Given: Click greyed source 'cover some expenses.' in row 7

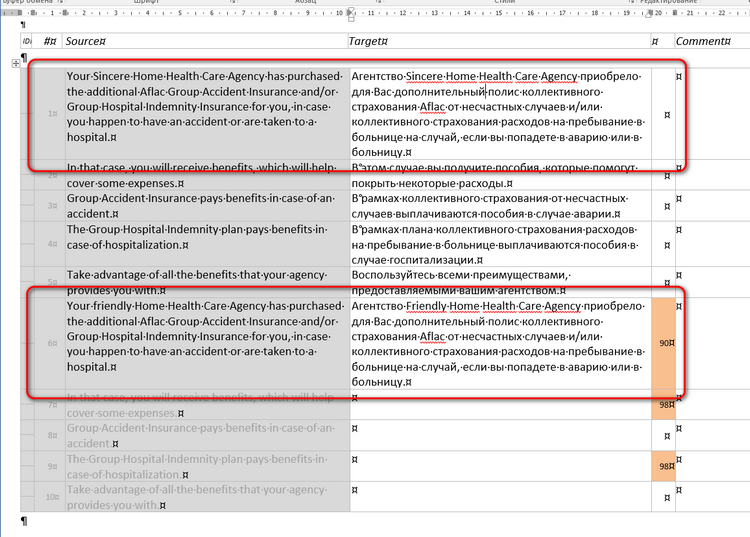Looking at the screenshot, I should (x=121, y=413).
